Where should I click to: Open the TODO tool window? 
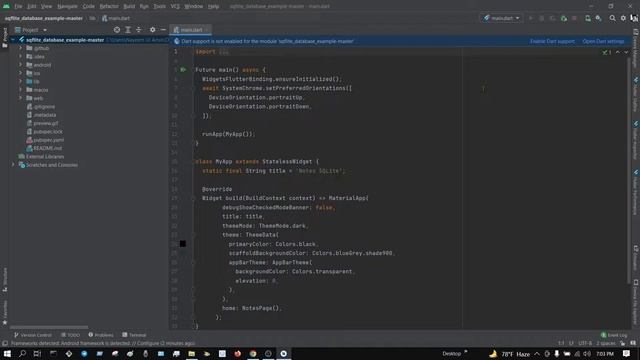[x=70, y=335]
